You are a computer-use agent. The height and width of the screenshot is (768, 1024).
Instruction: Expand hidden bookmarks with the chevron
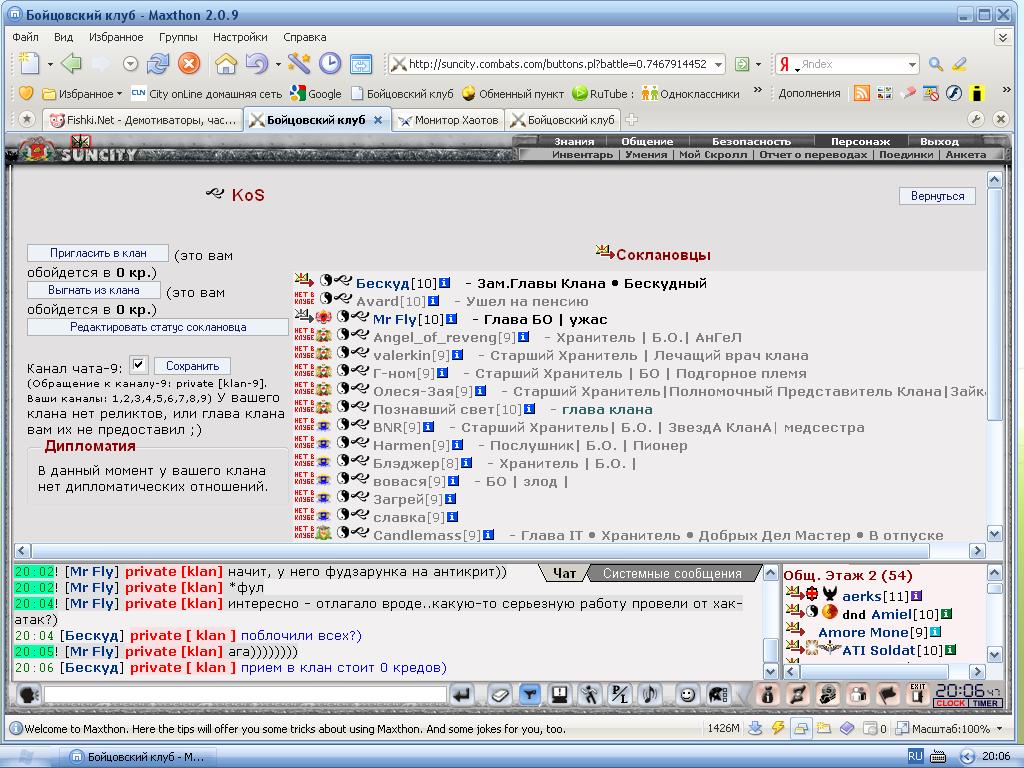click(758, 90)
